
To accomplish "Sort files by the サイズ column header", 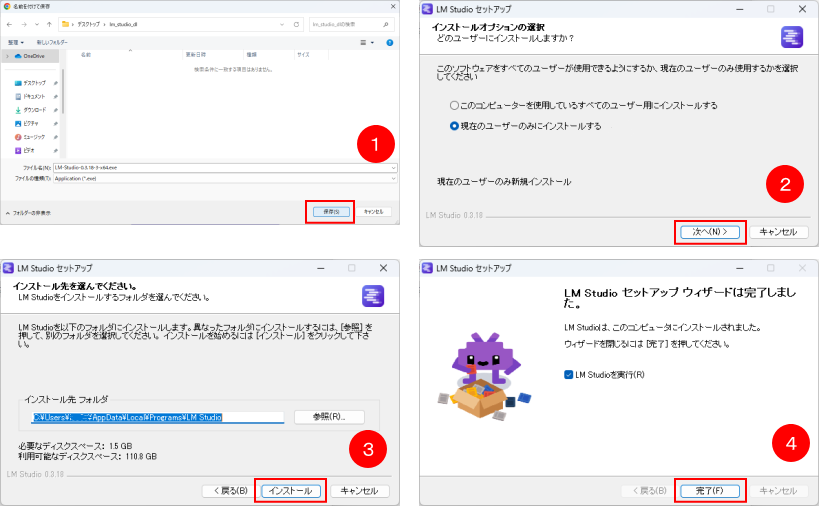I will 303,55.
